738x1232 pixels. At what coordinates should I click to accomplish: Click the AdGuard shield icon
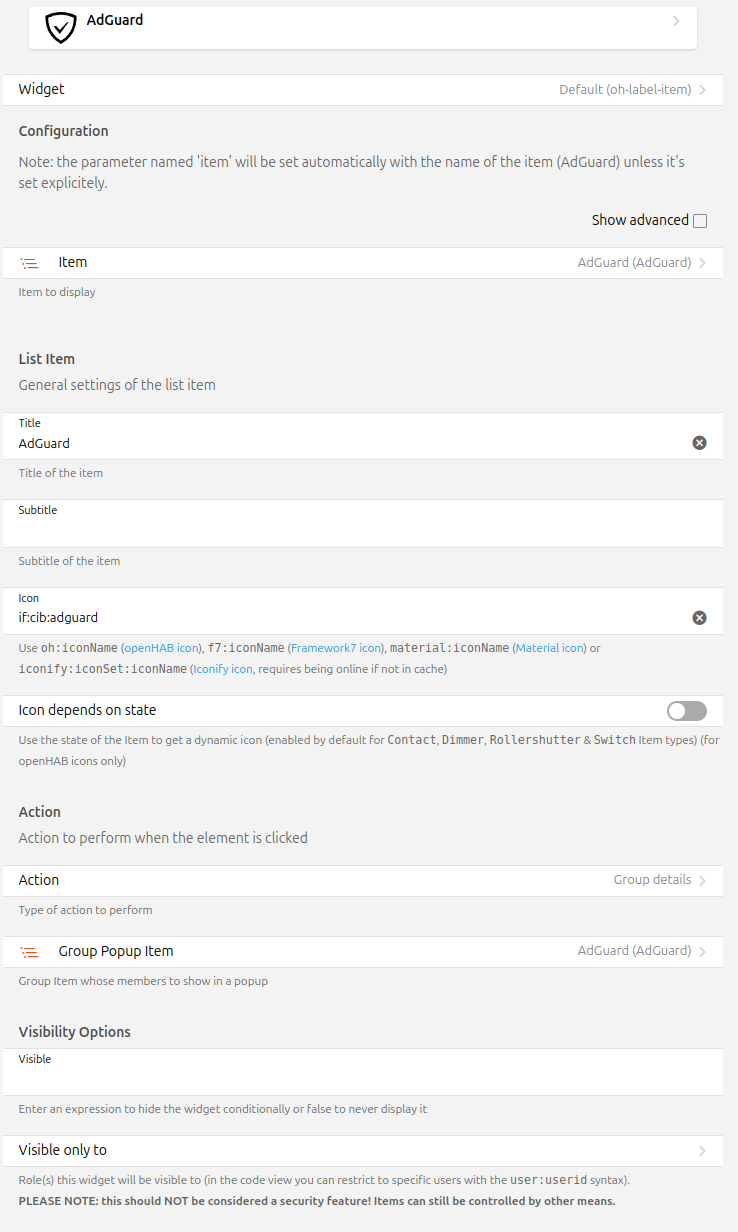point(62,27)
